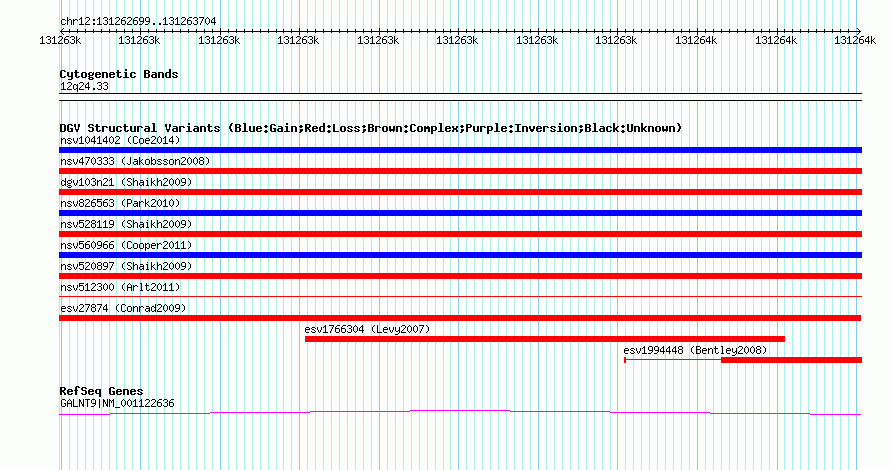
Task: Open variant label esv1766304 (Levy2007)
Action: click(367, 329)
